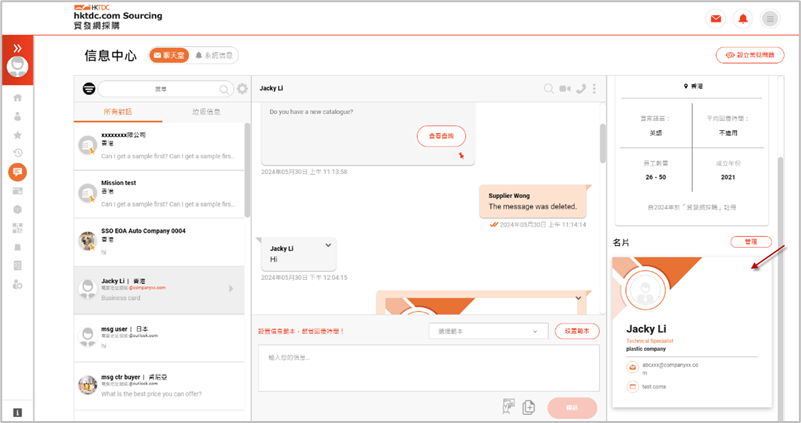Click the 'The message was deleted.' bubble
The image size is (801, 423).
(x=533, y=201)
